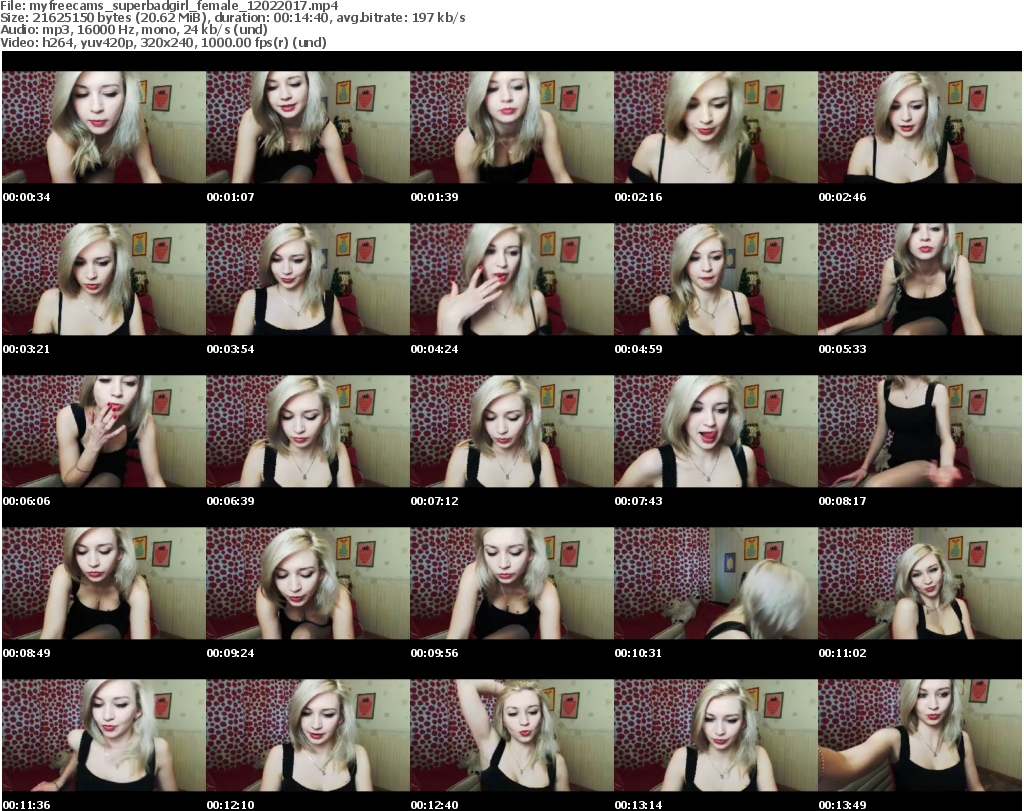Select the thumbnail frame at 00:05:33

pos(920,279)
